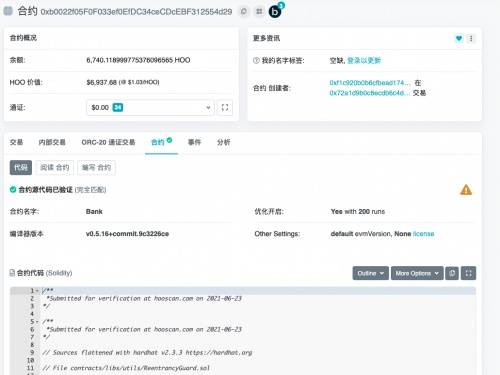Select the HOO value $6,937.68
500x375 pixels.
point(101,82)
